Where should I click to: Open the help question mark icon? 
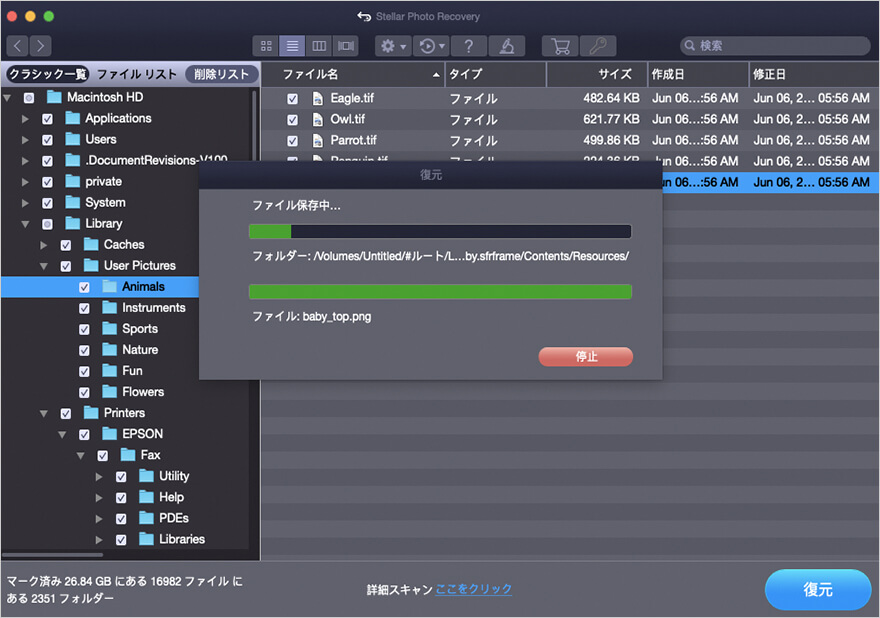pos(468,46)
